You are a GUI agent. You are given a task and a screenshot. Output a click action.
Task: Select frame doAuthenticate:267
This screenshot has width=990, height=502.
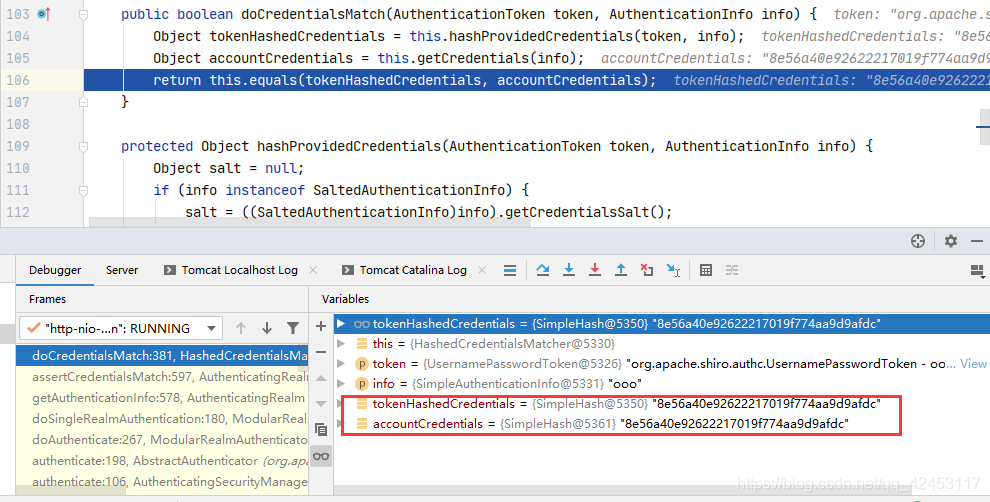pyautogui.click(x=162, y=439)
